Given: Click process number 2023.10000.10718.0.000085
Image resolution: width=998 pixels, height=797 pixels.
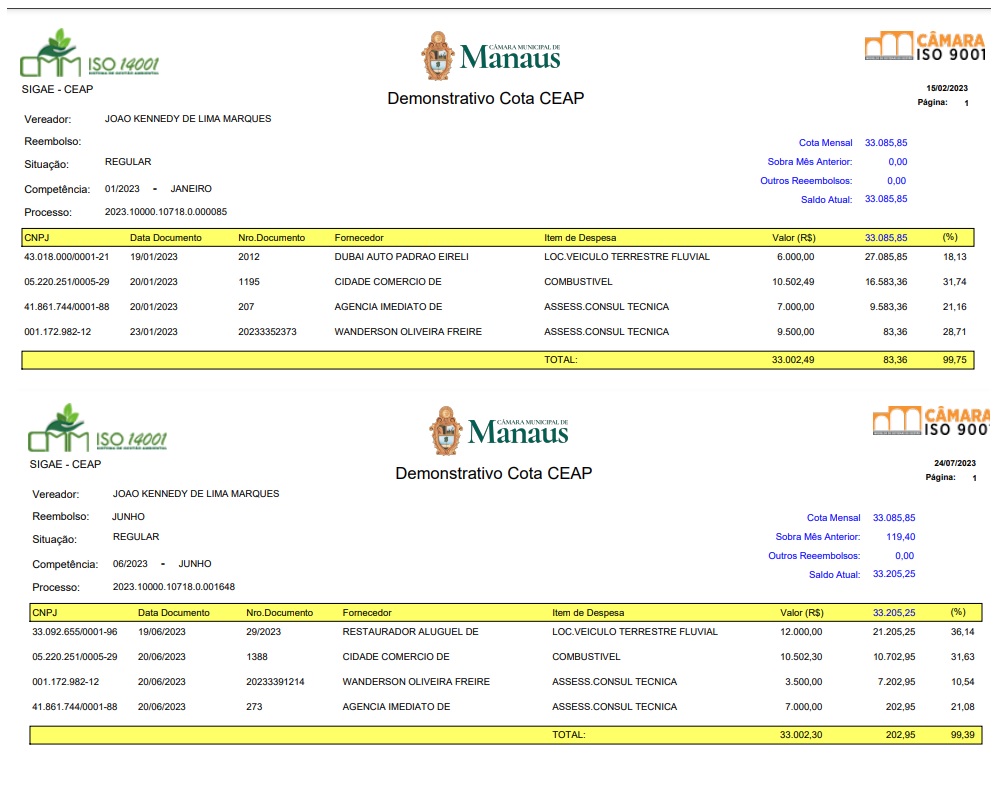Looking at the screenshot, I should 165,212.
